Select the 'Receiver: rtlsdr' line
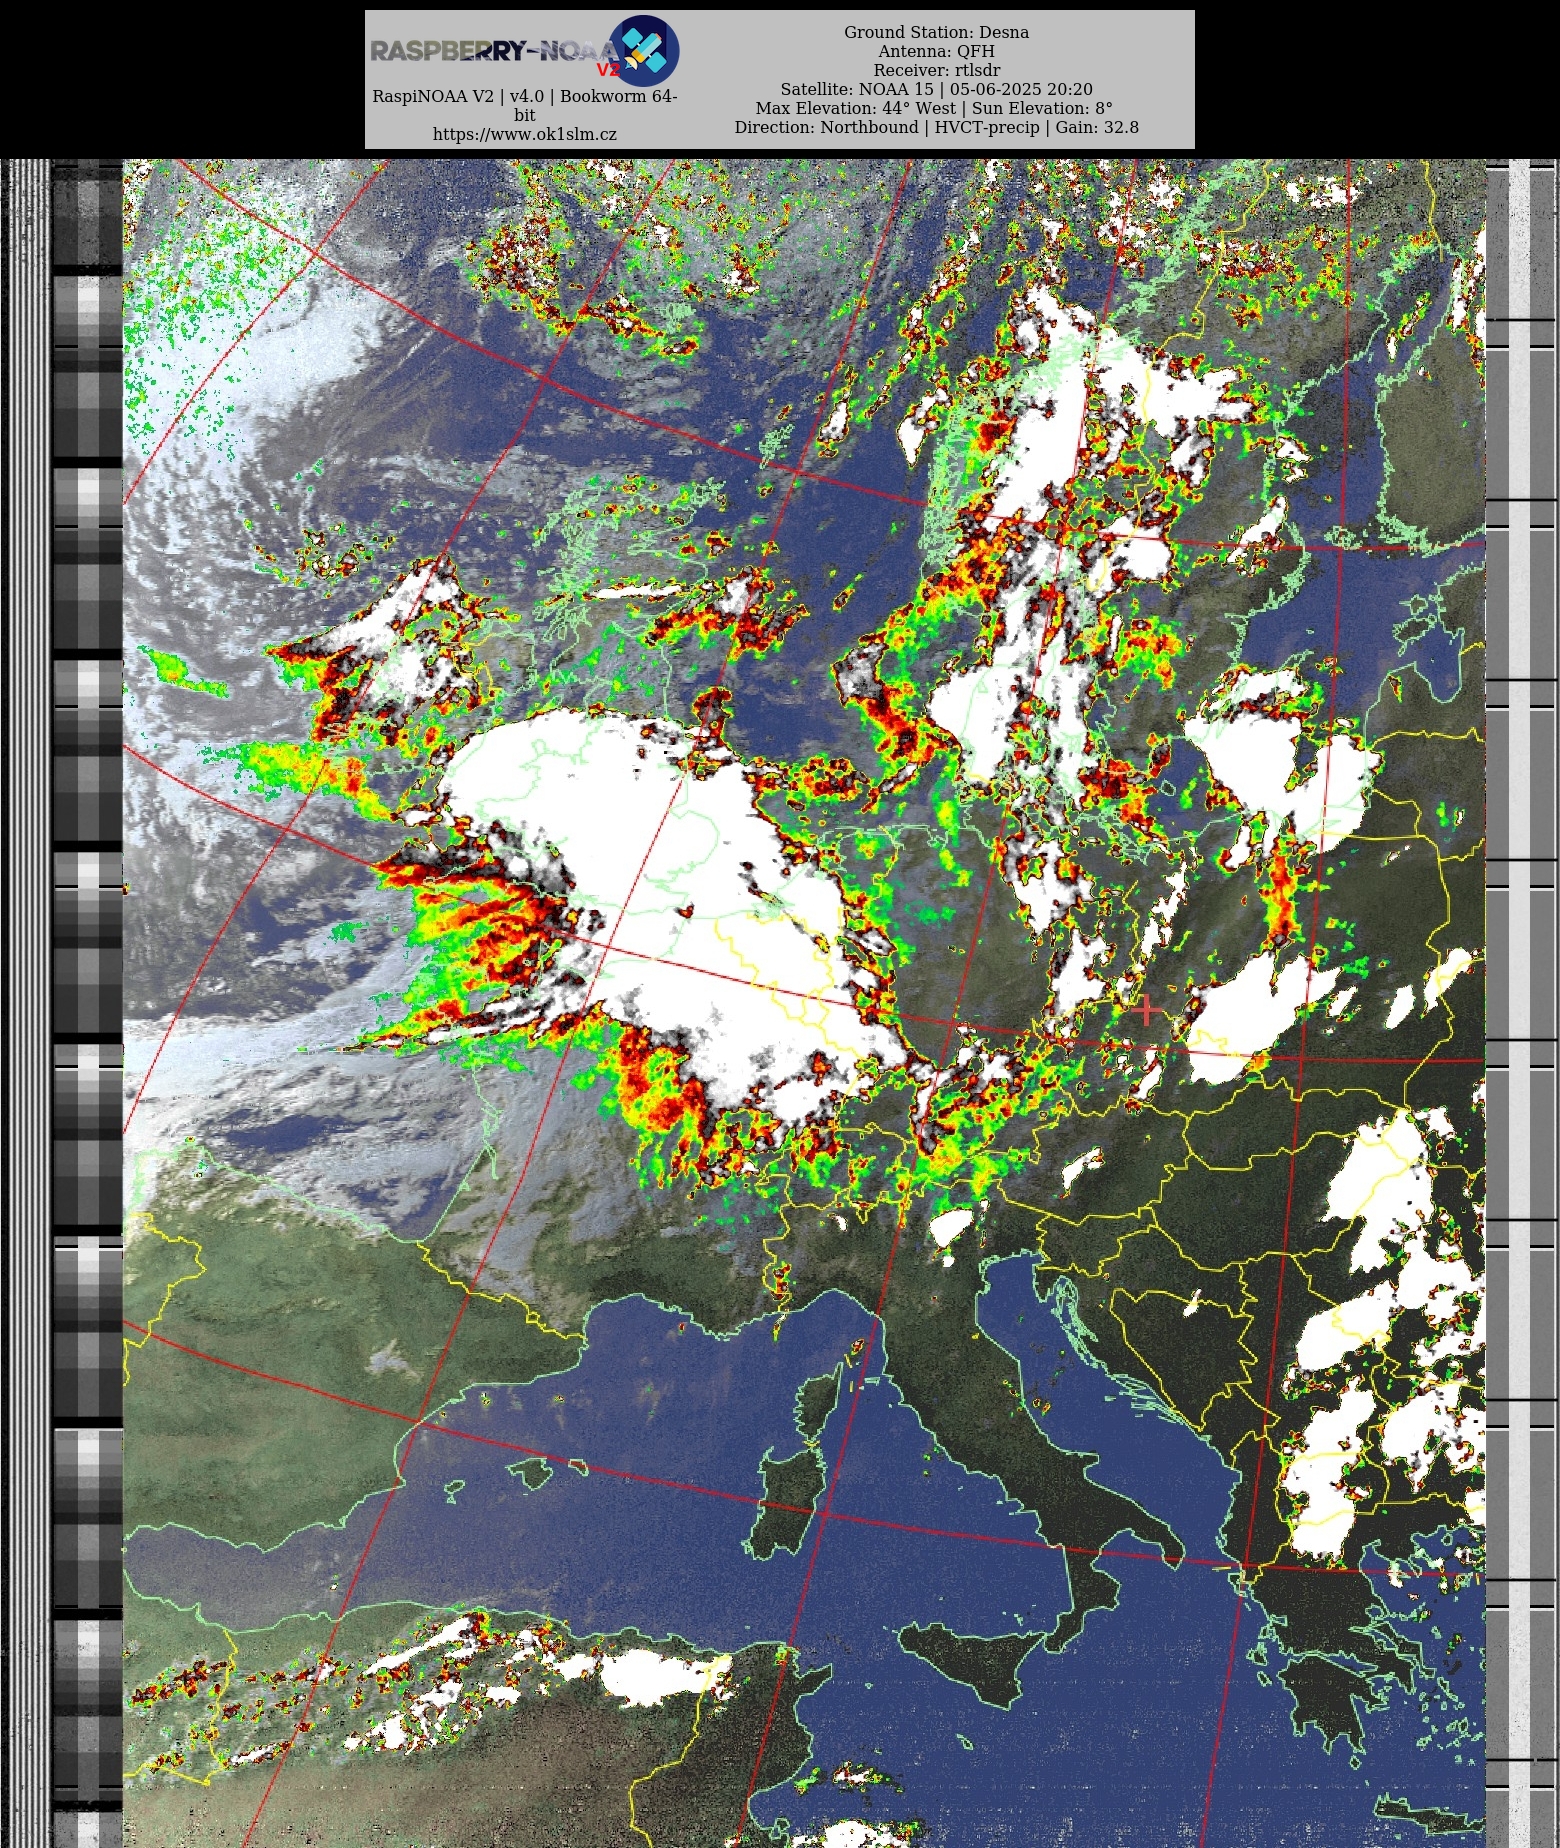Screen dimensions: 1560x1848 point(936,70)
